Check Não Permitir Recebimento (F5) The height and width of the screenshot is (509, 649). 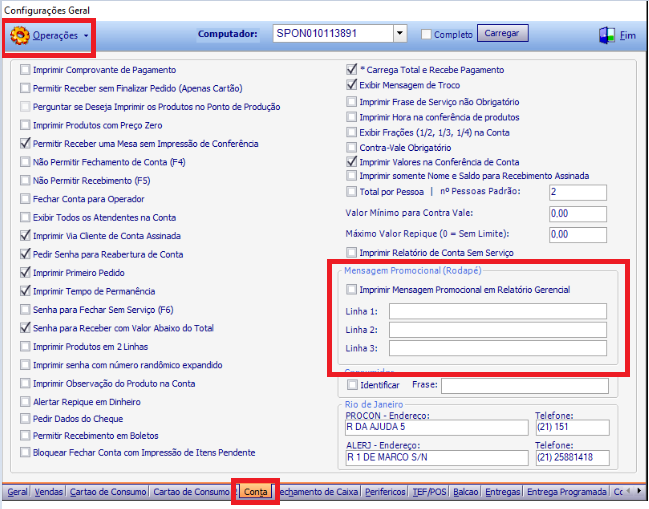tap(25, 180)
